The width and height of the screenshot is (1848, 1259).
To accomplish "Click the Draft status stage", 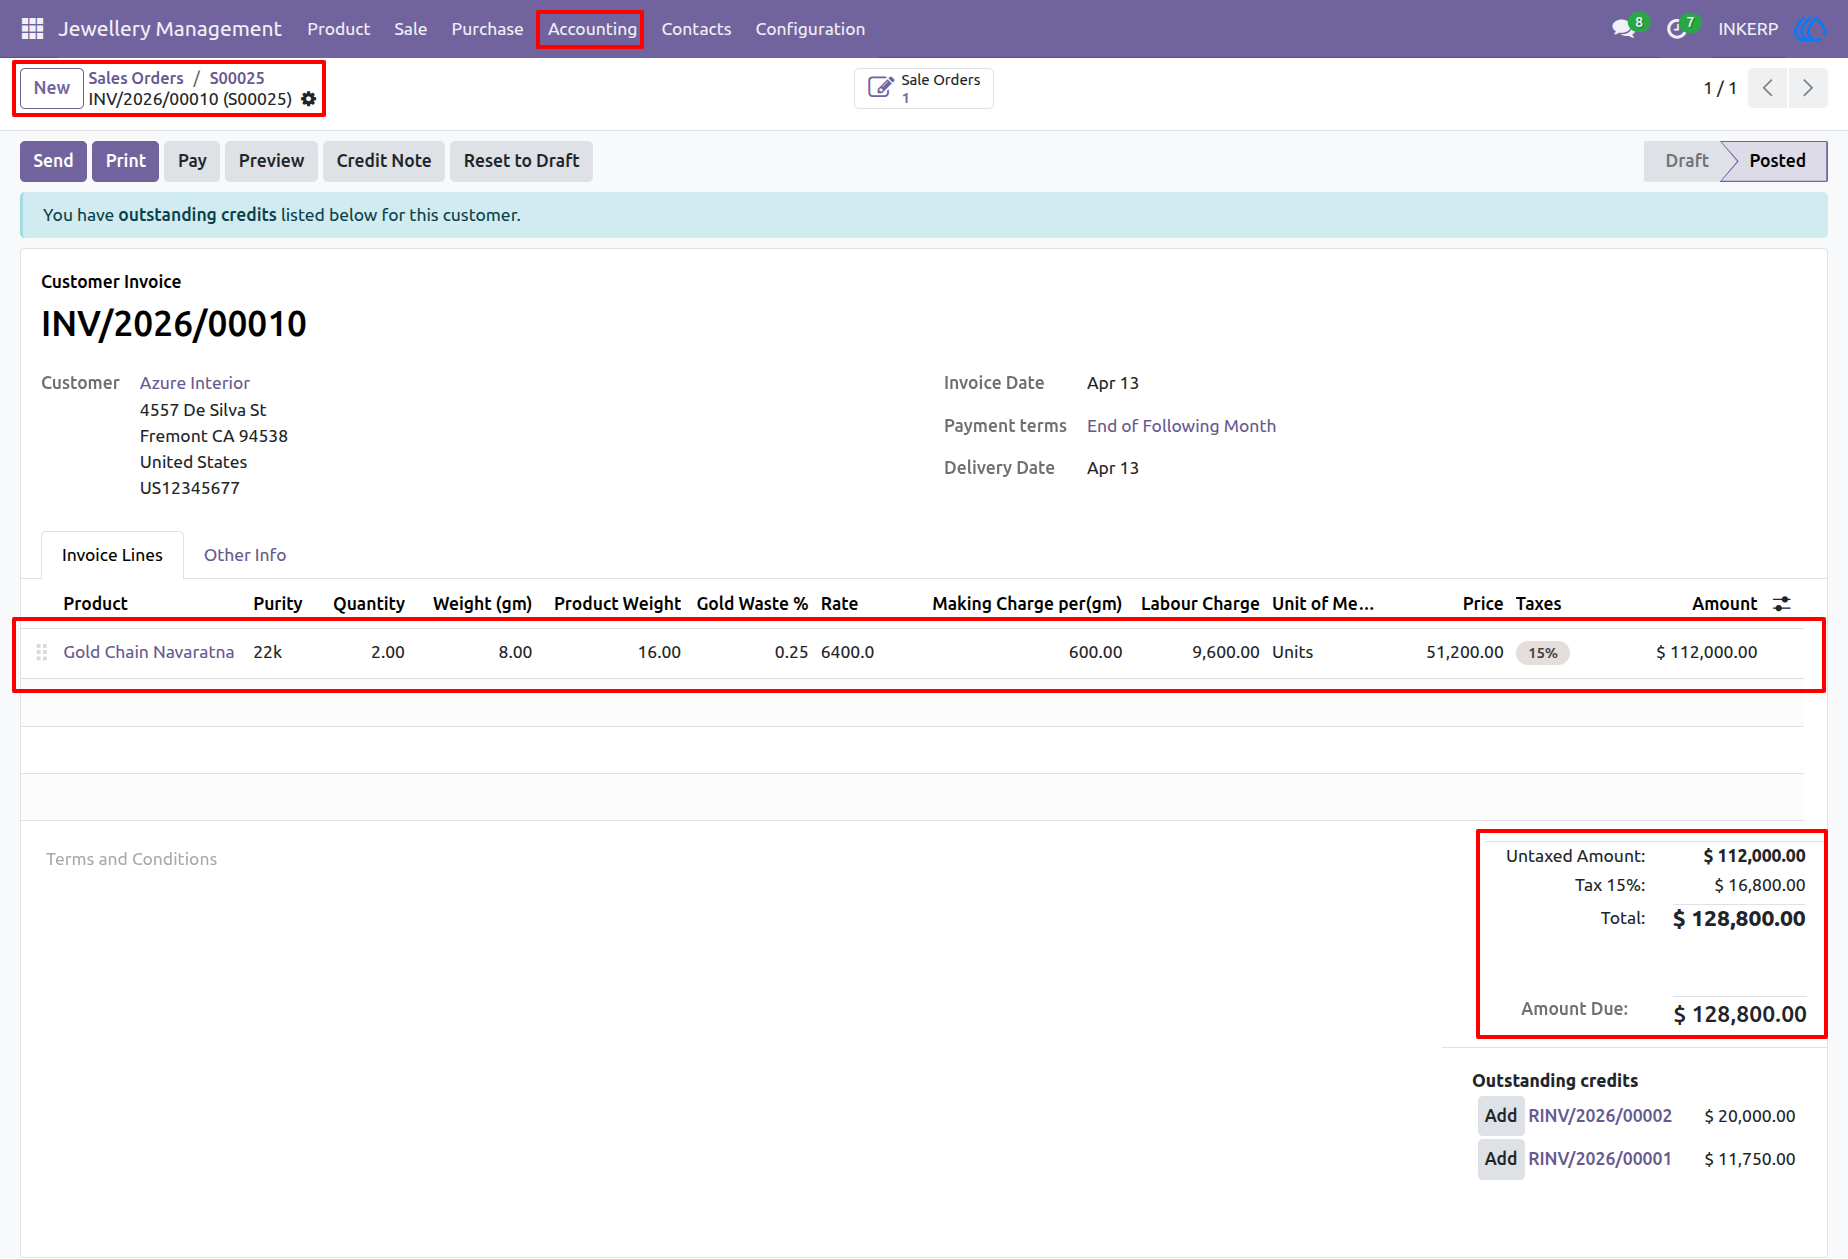I will [x=1686, y=161].
